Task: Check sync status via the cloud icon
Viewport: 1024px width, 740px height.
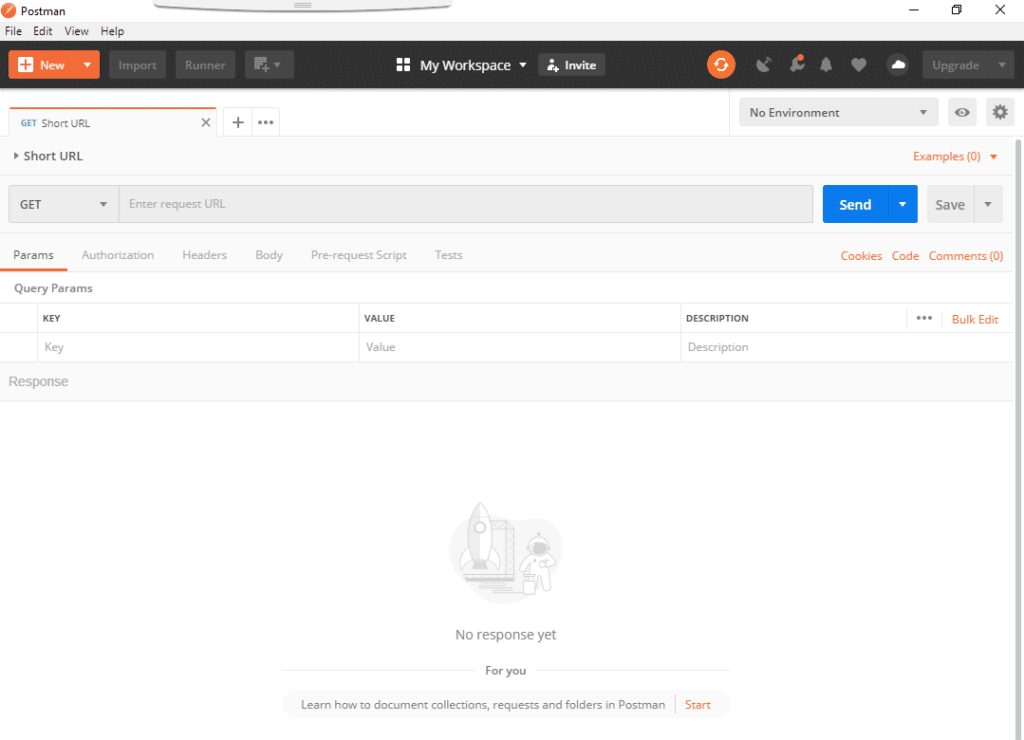Action: (x=897, y=64)
